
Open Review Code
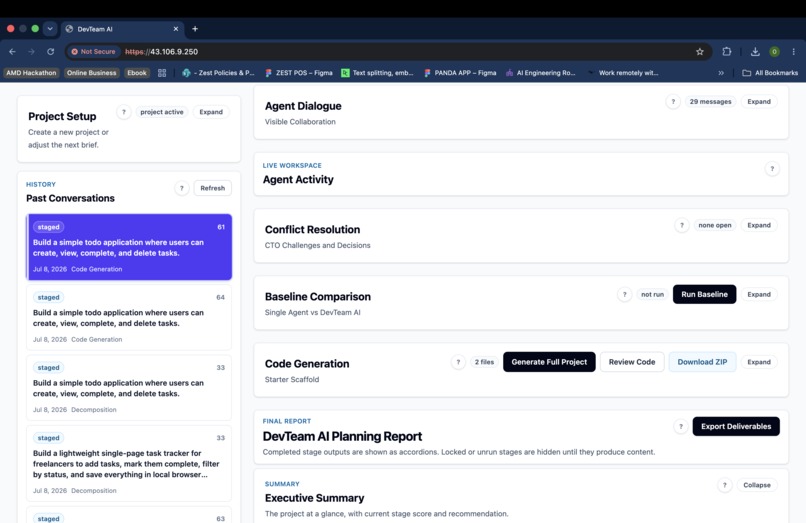click(632, 362)
